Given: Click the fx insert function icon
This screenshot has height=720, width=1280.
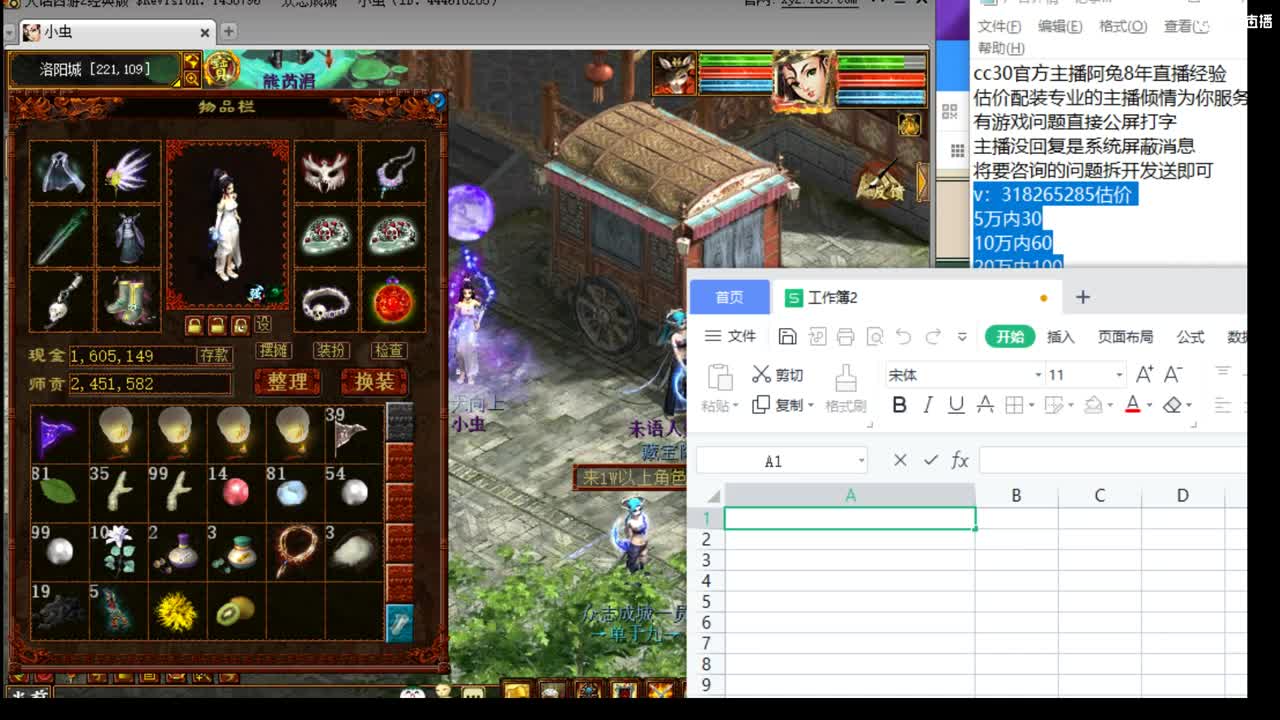Looking at the screenshot, I should click(x=960, y=460).
